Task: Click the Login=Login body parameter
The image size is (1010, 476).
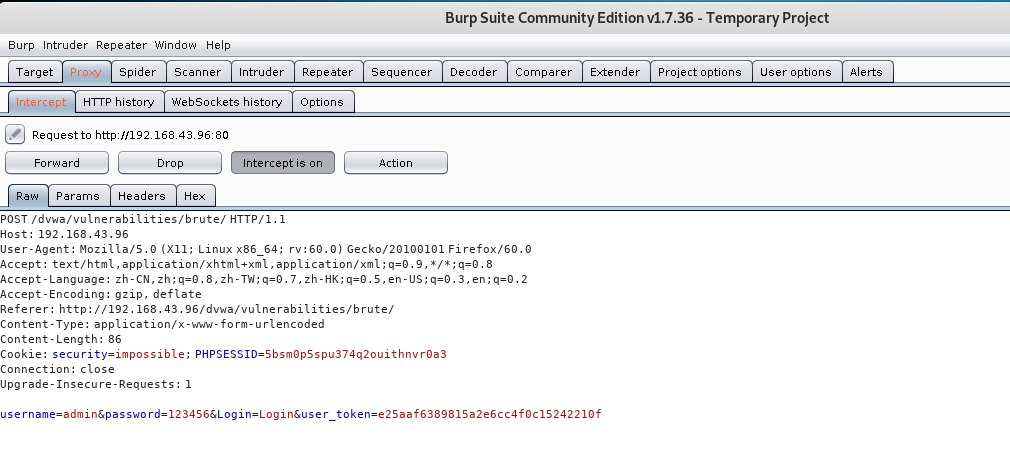Action: pos(255,414)
